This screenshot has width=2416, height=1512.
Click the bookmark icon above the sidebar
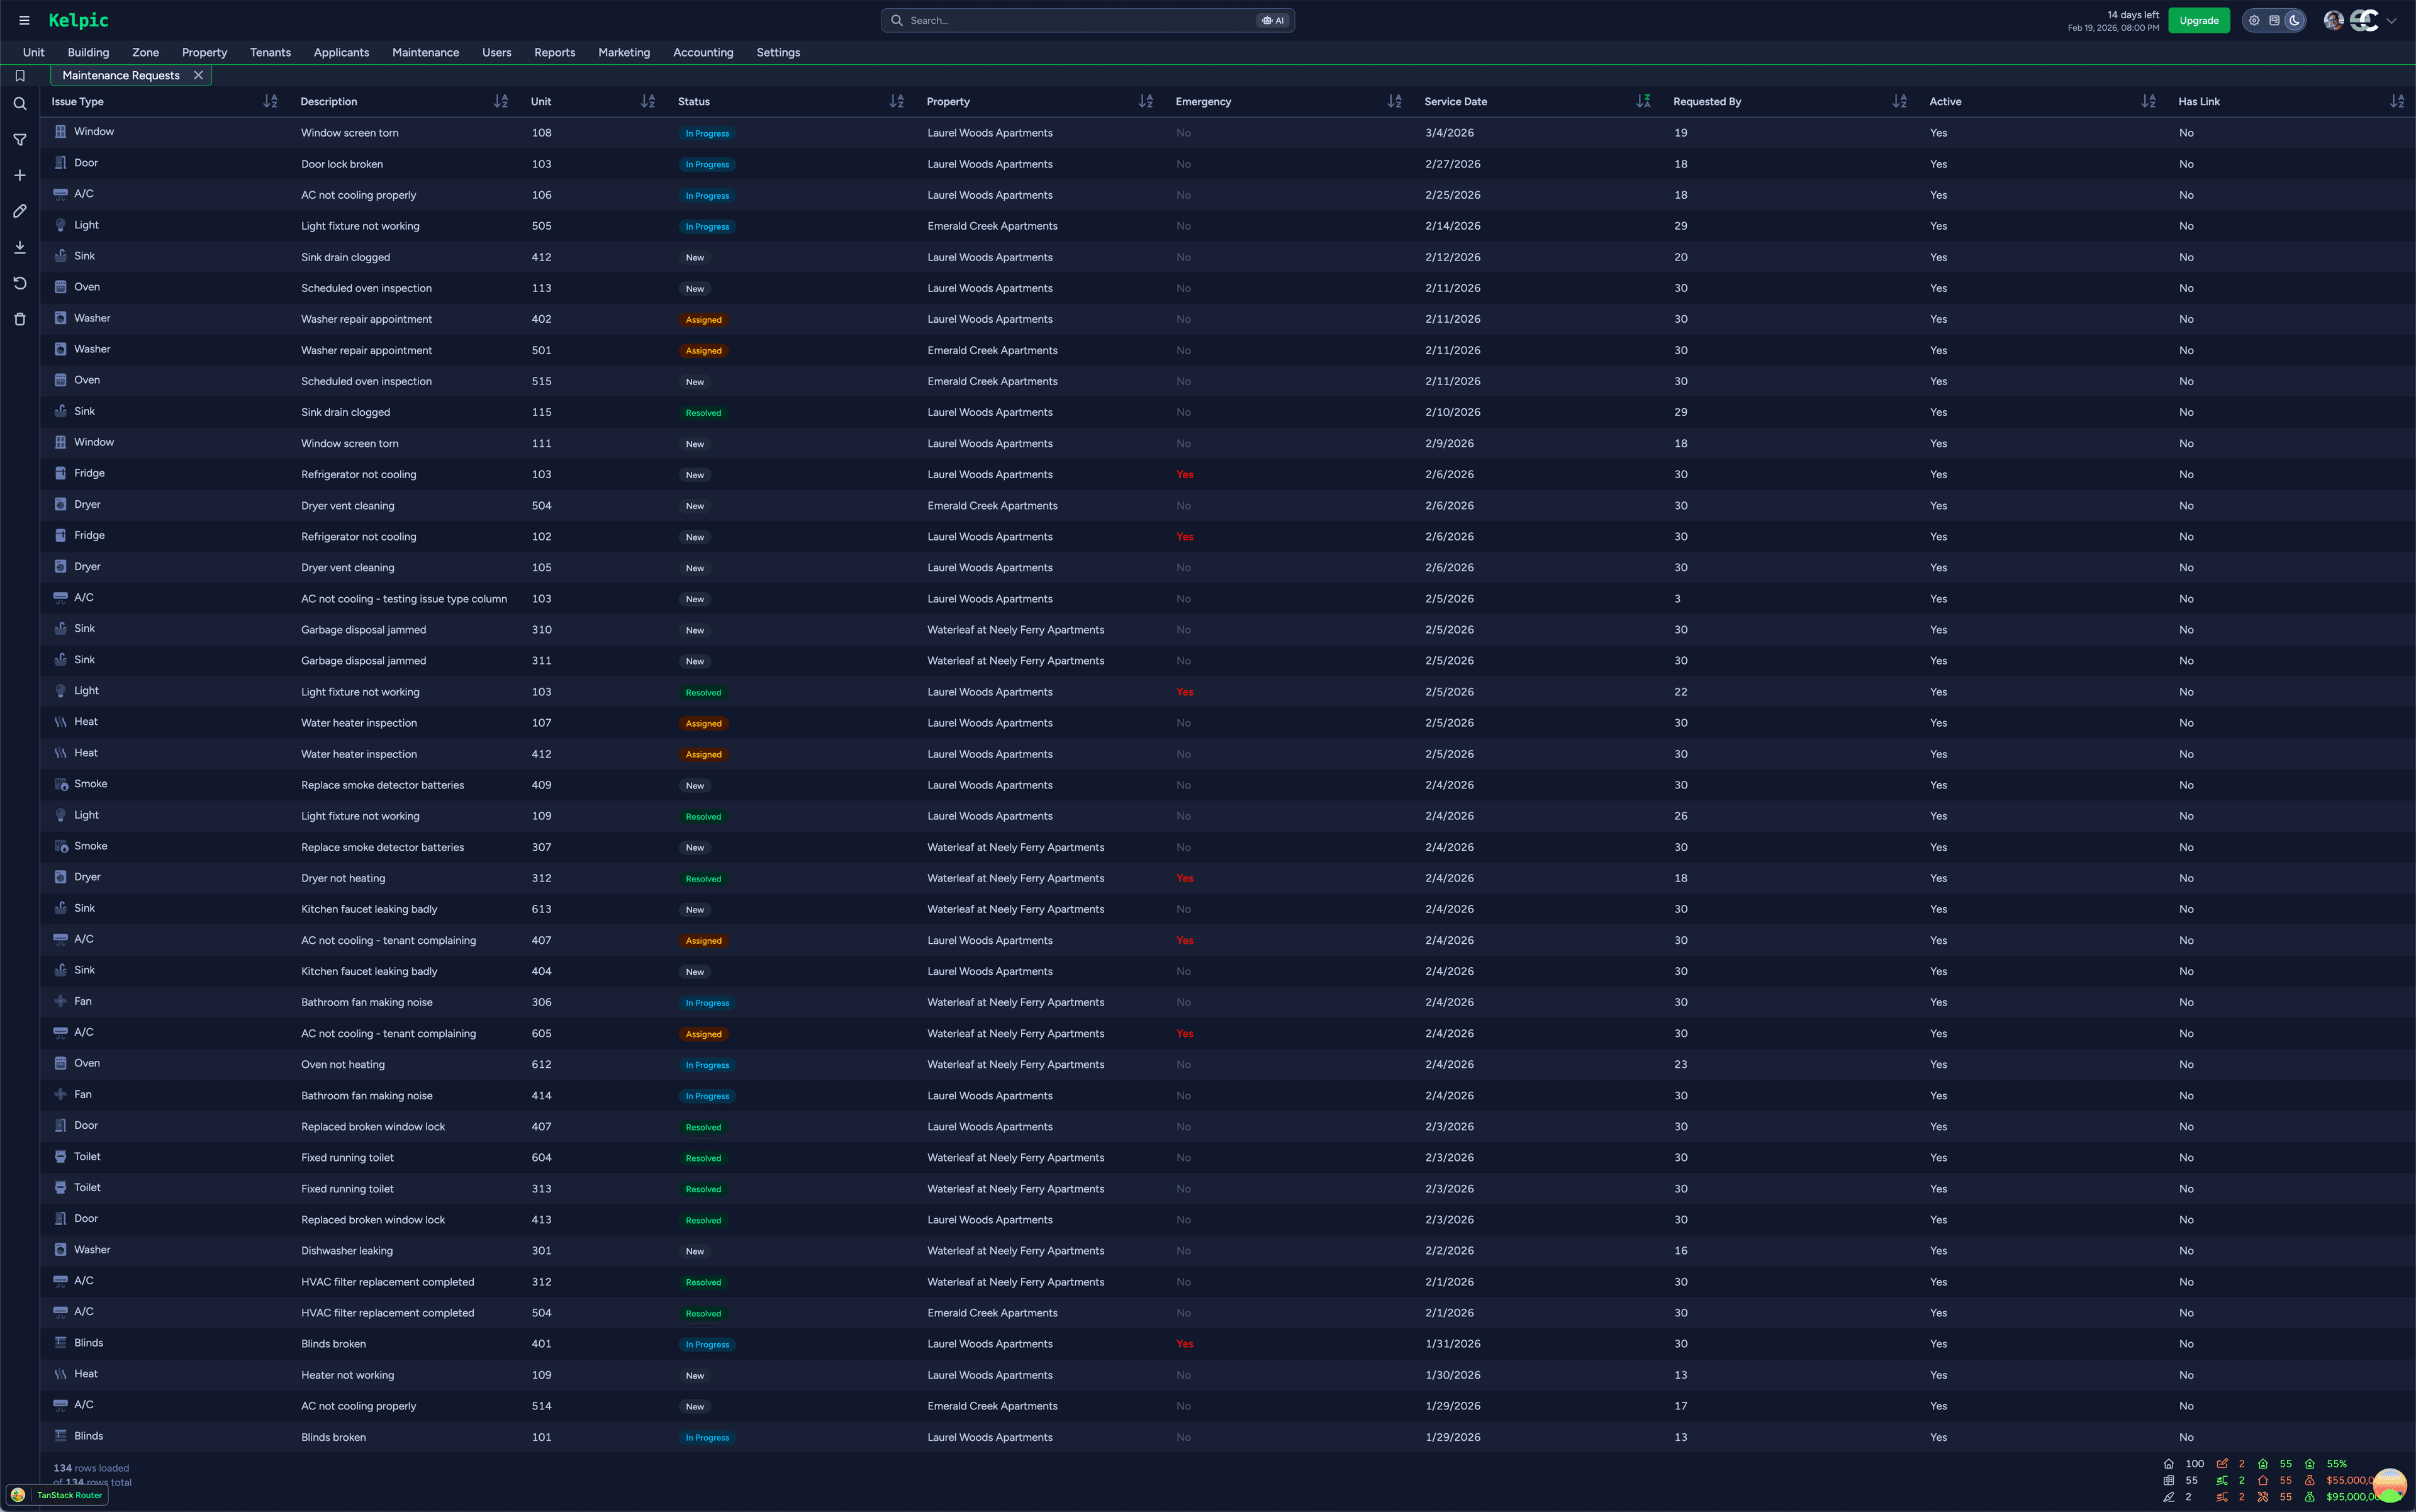[x=19, y=75]
